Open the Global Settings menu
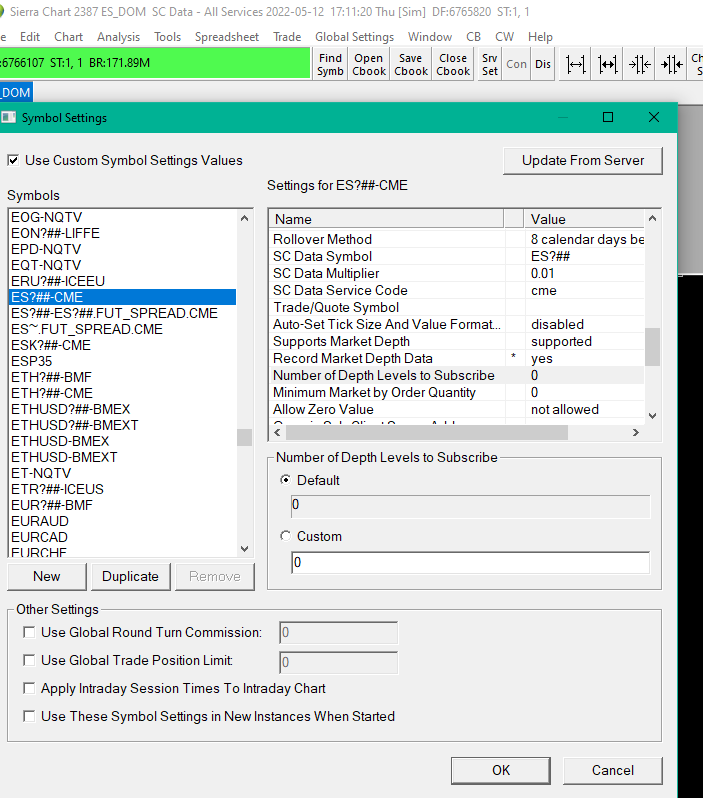Image resolution: width=703 pixels, height=798 pixels. (354, 37)
